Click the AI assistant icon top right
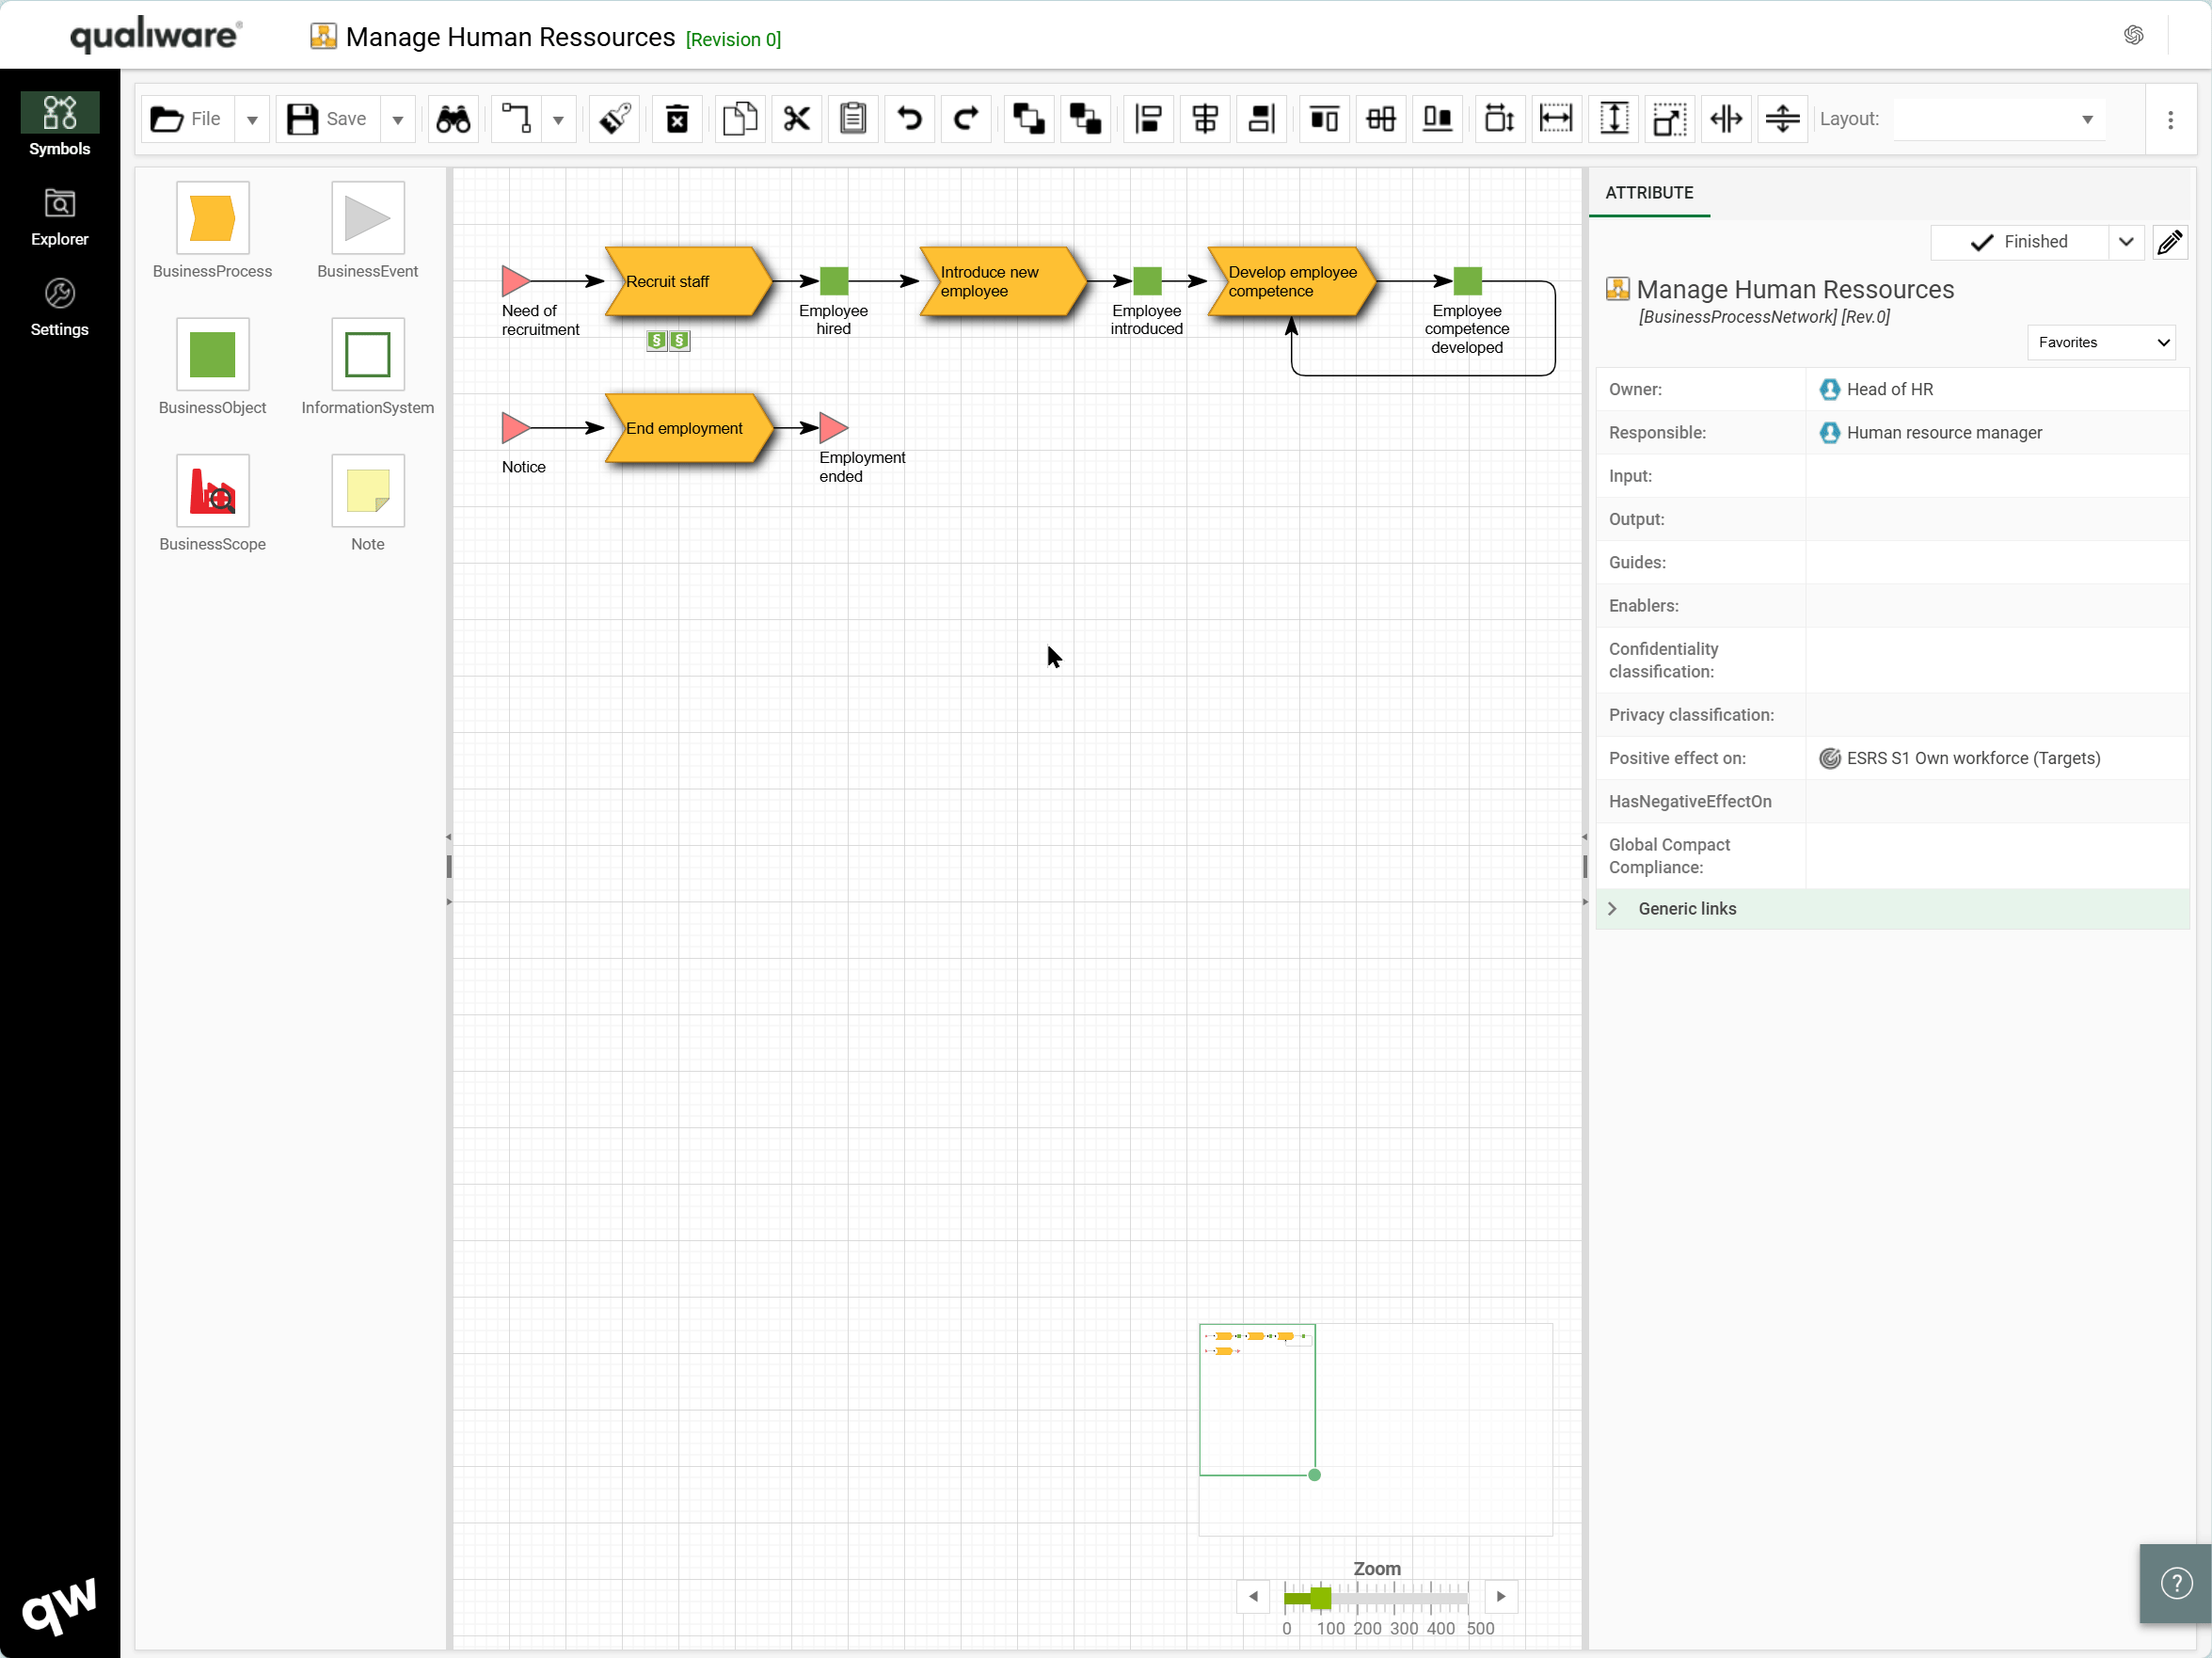2212x1658 pixels. point(2133,36)
